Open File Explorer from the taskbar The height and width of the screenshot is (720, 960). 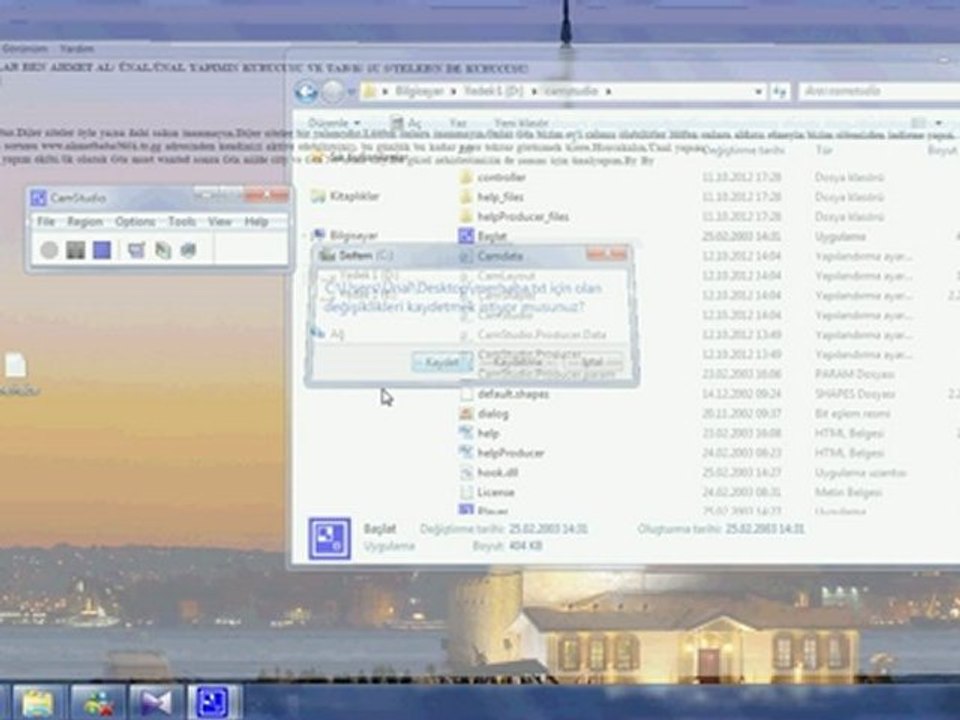point(38,702)
